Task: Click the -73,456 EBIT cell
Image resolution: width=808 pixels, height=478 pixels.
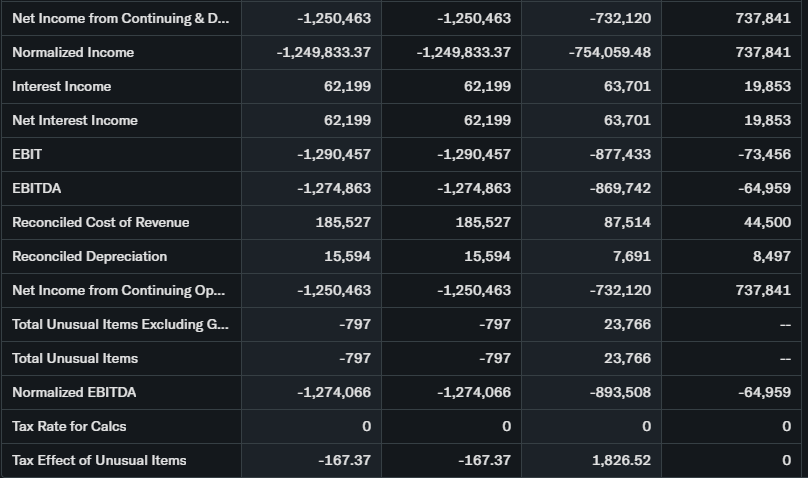Action: 764,154
